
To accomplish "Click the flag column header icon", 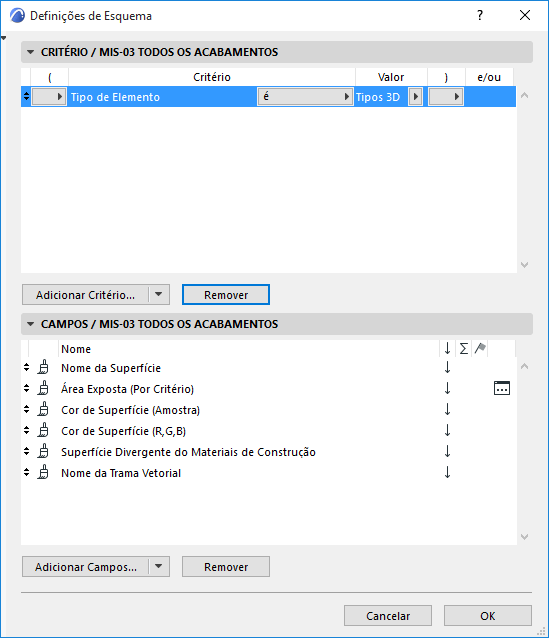I will click(x=480, y=348).
